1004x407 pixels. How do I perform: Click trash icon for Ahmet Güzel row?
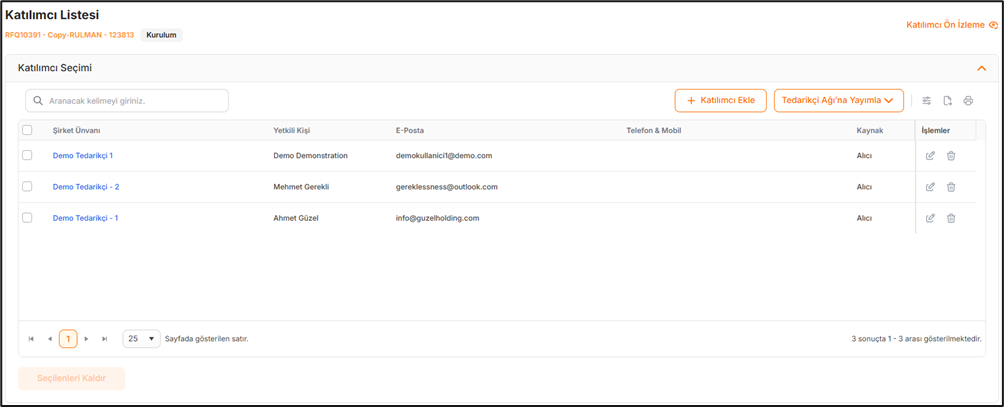click(951, 218)
